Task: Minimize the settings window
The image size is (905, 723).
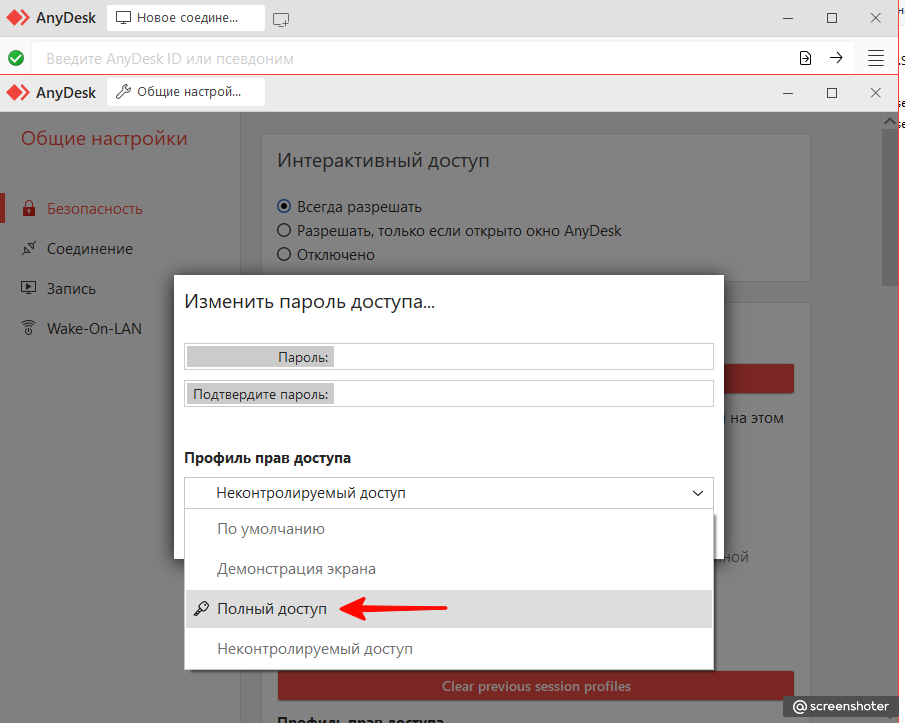Action: (x=788, y=93)
